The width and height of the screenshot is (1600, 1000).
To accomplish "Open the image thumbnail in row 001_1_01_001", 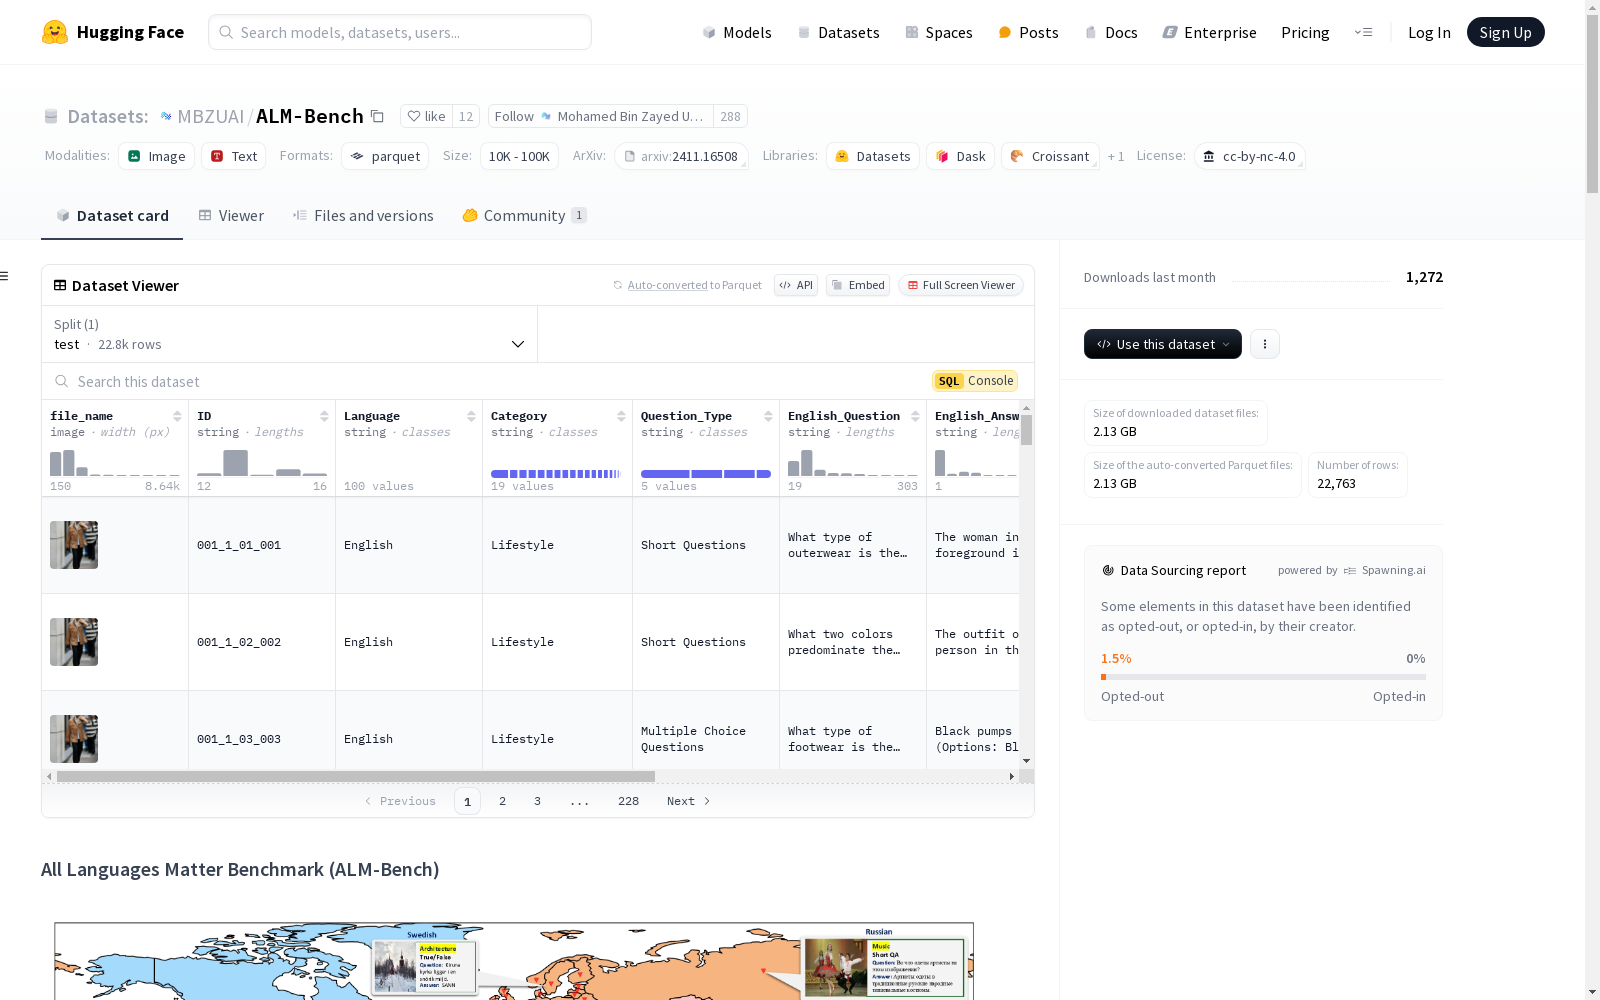I will 74,545.
